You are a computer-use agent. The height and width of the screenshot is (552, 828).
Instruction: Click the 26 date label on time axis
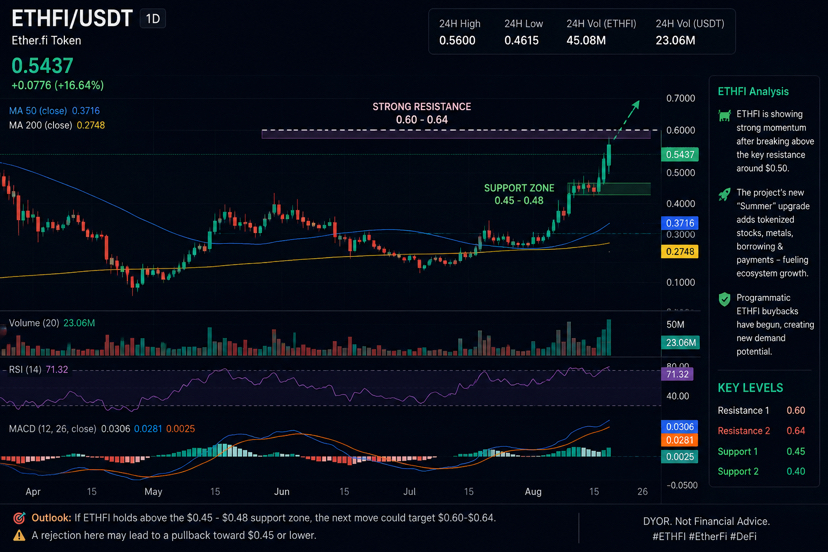[x=642, y=491]
